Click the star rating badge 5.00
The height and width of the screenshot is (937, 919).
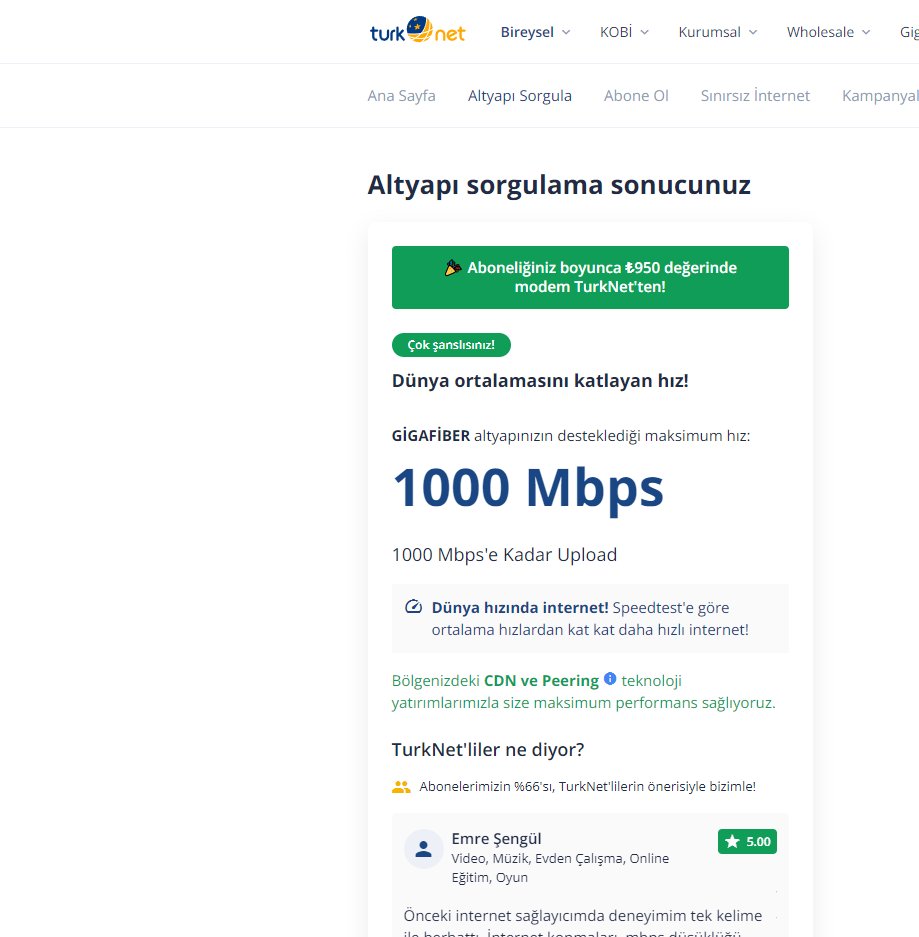pyautogui.click(x=747, y=841)
